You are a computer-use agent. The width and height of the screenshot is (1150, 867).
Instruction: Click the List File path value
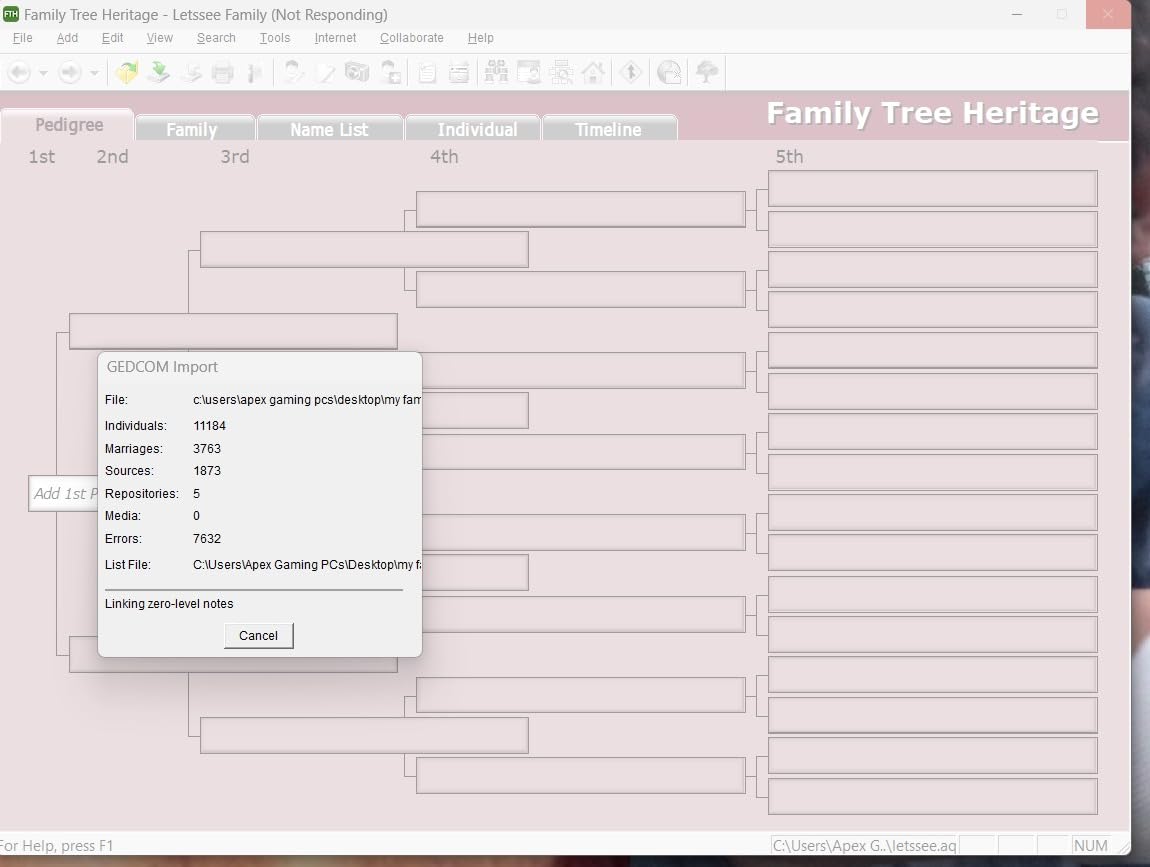click(307, 565)
